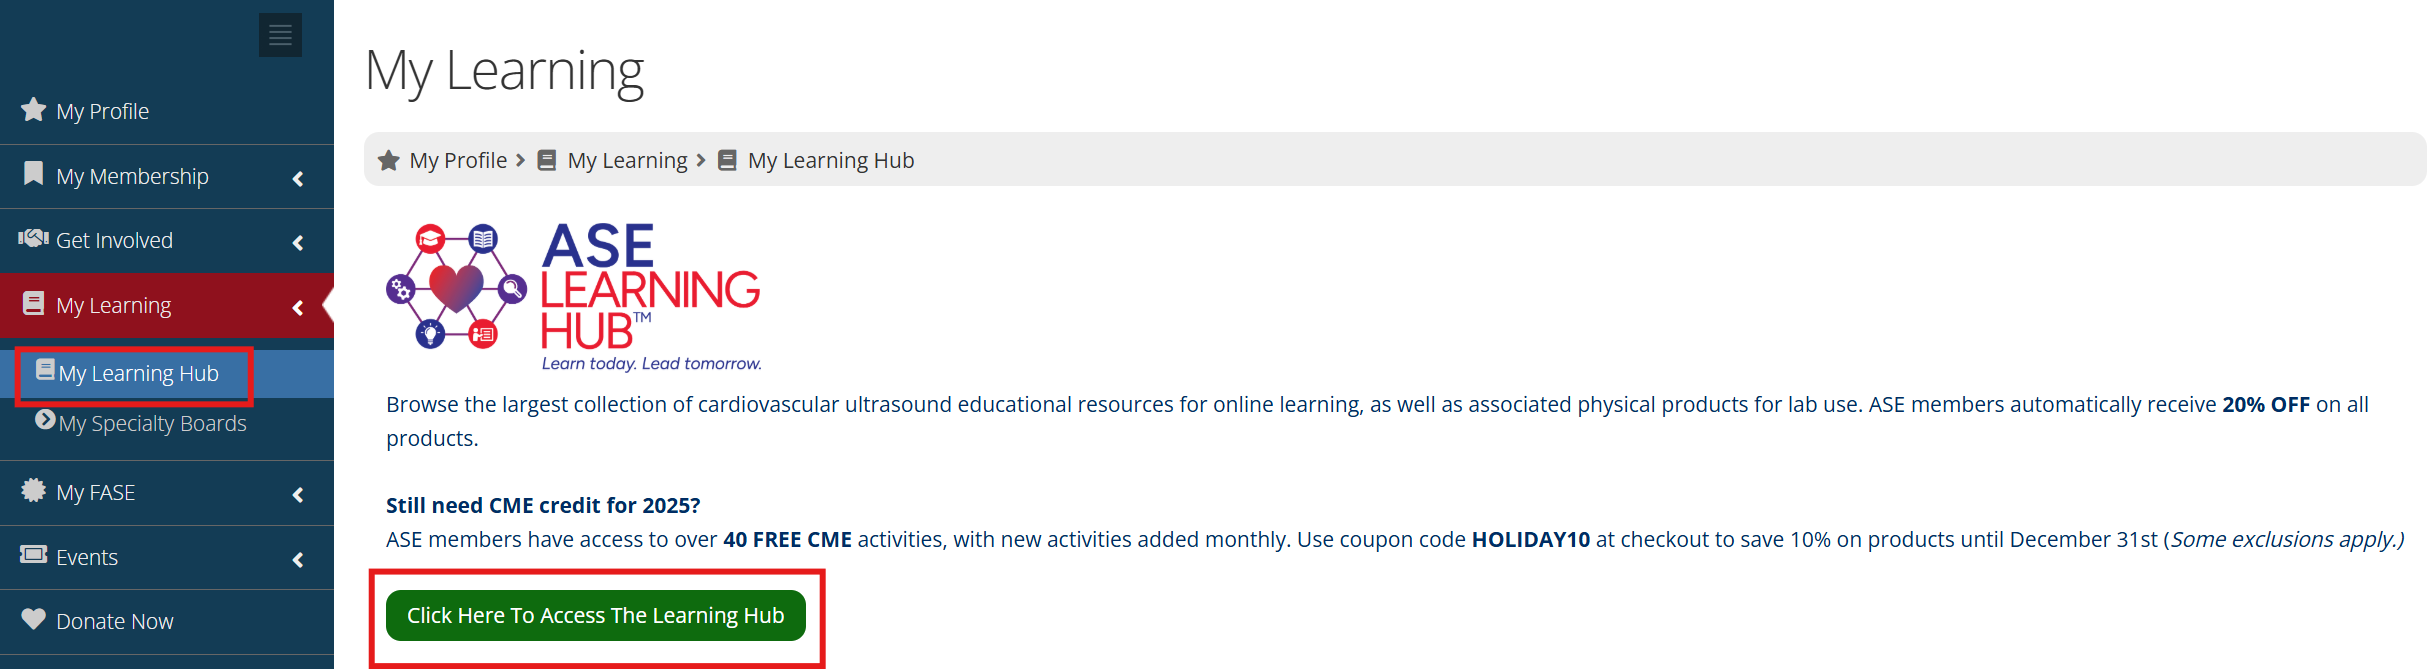Click the My Learning breadcrumb link

(627, 159)
